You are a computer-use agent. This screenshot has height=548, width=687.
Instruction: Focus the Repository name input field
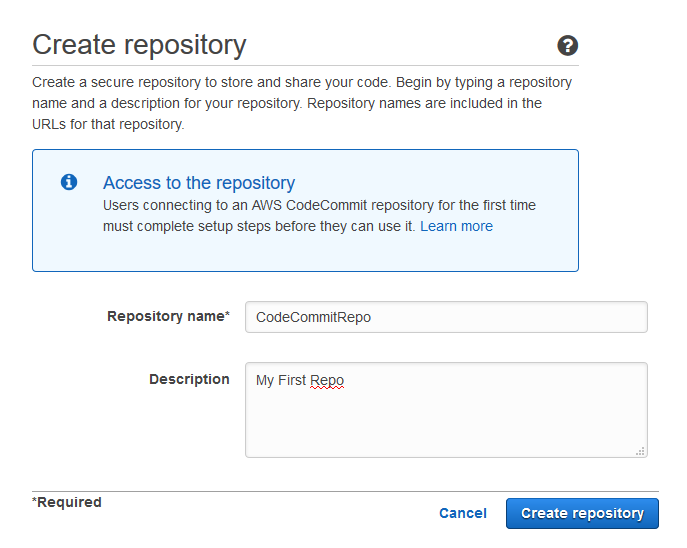pos(446,317)
